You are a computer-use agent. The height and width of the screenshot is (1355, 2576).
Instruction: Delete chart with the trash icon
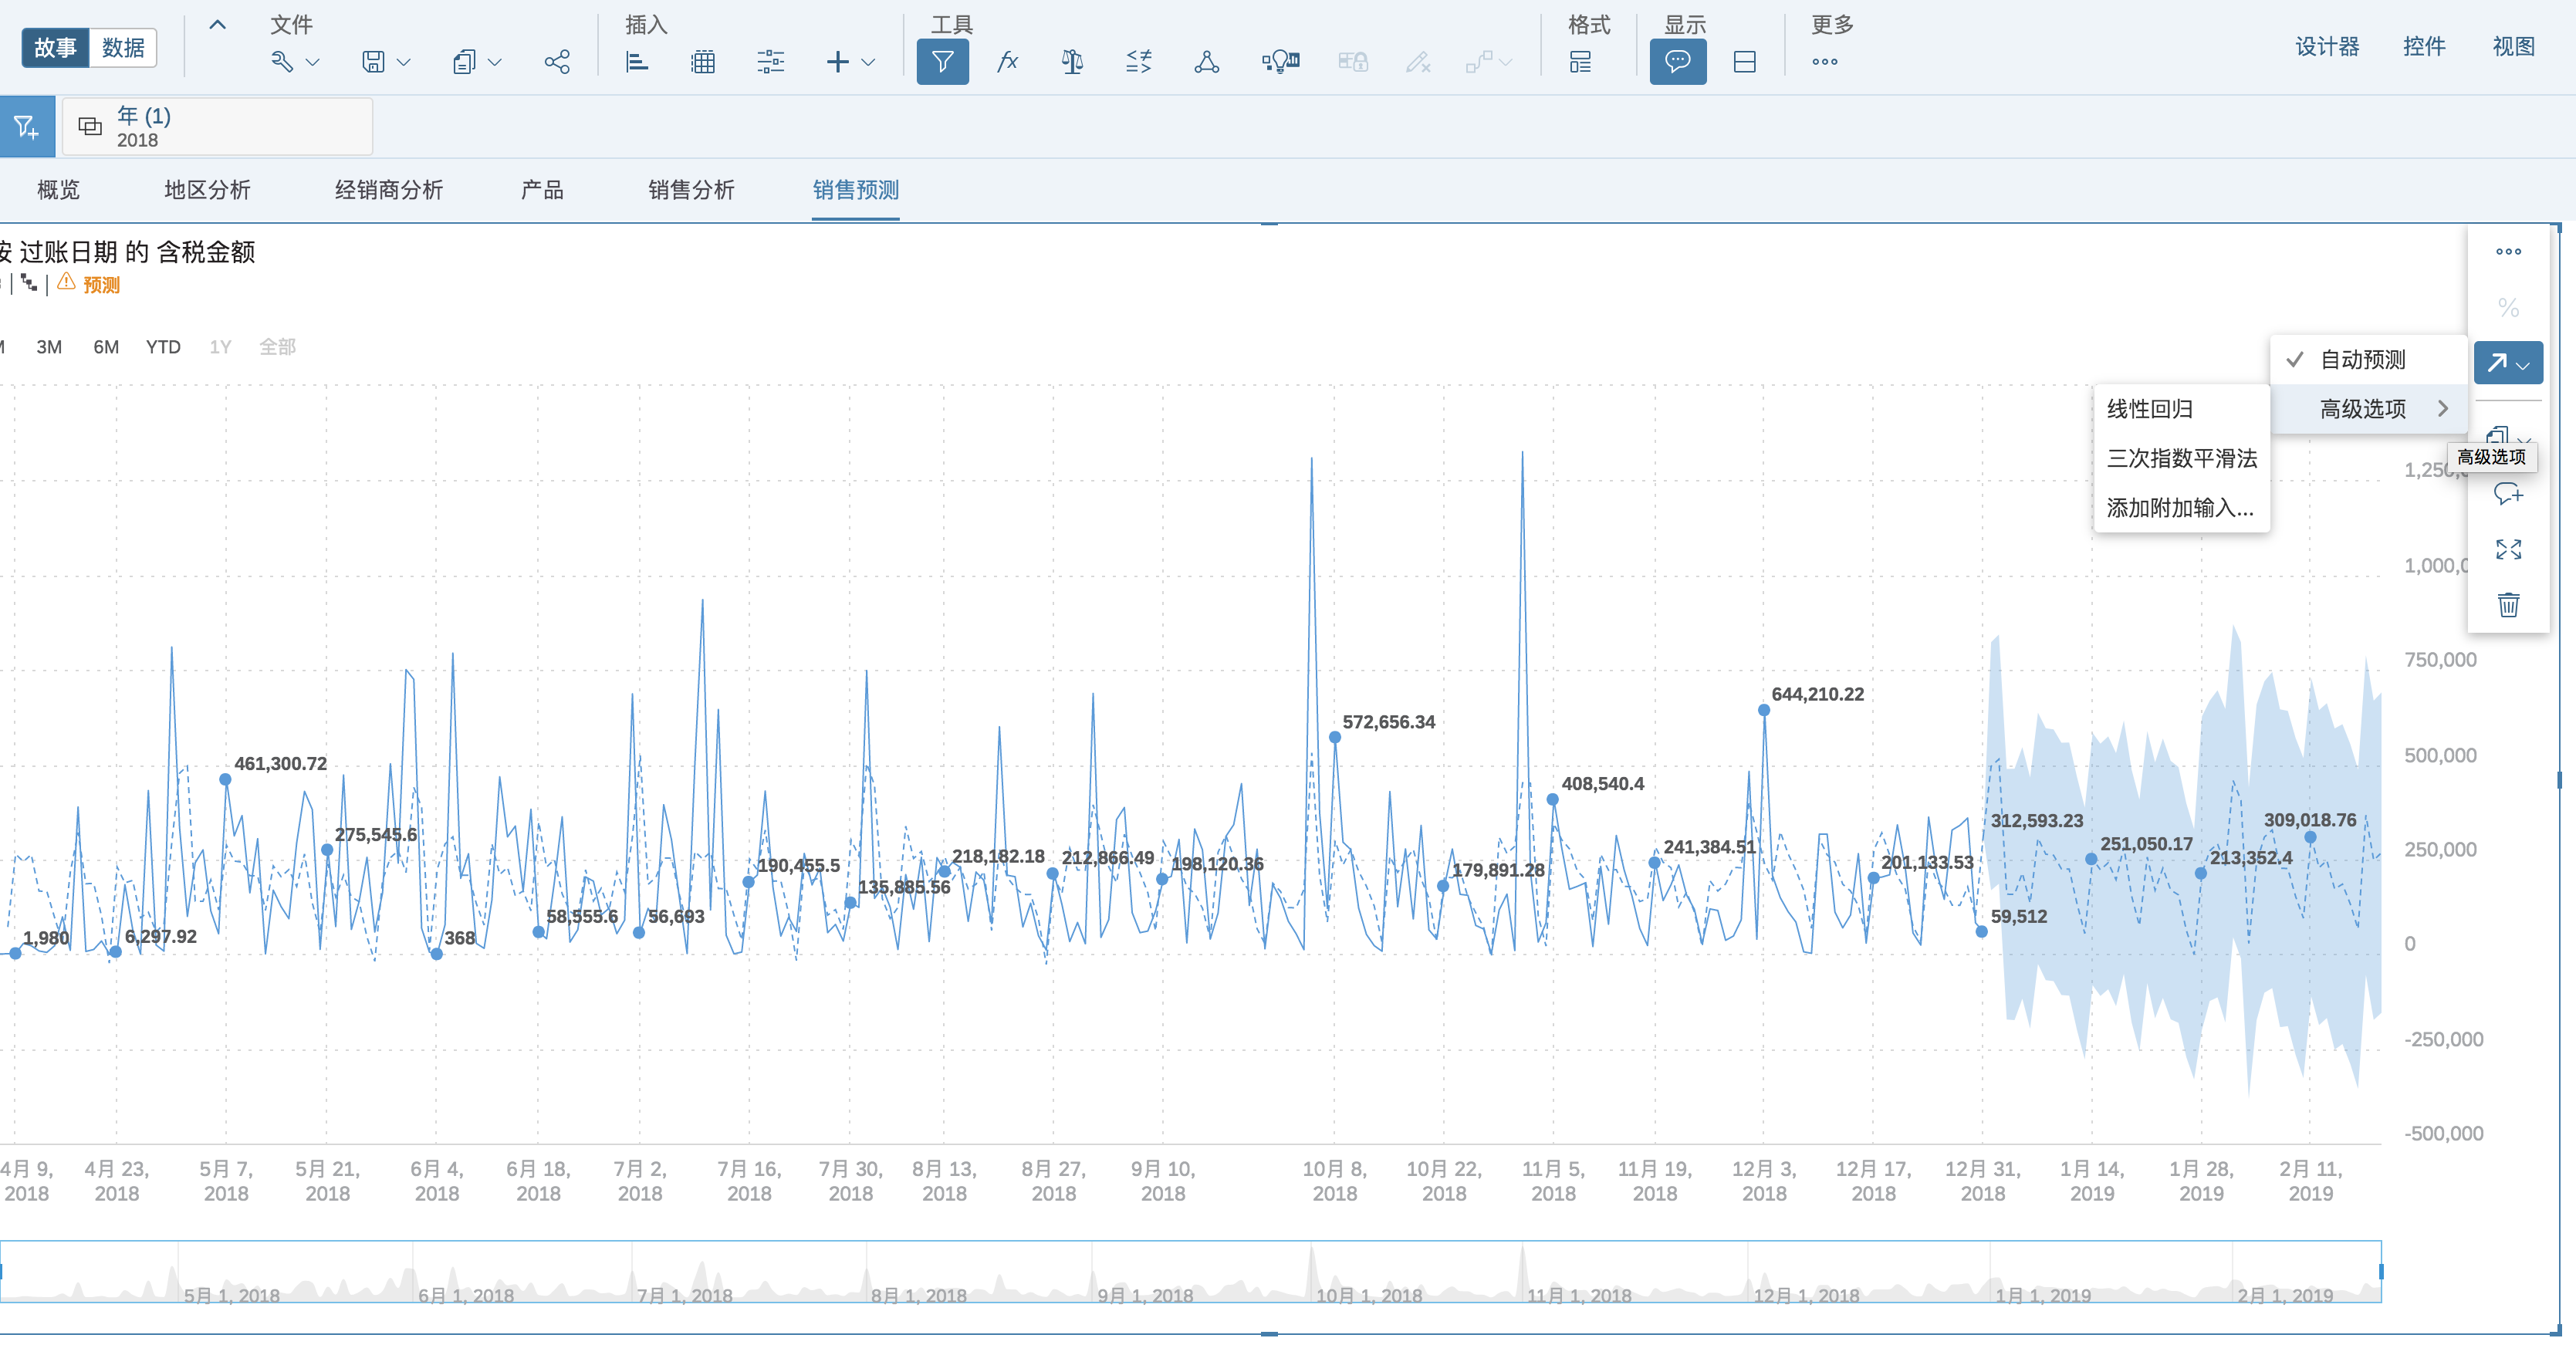[2508, 604]
